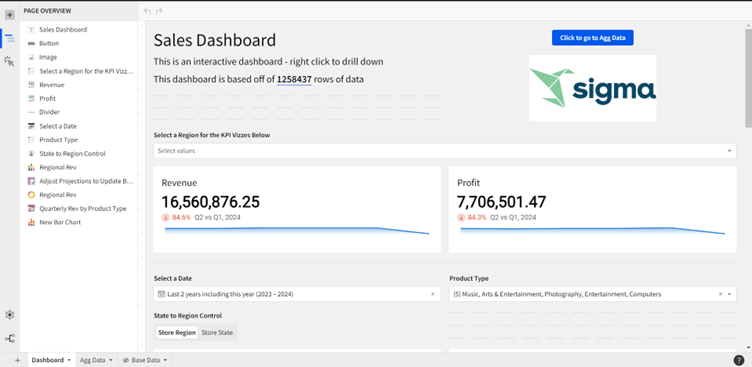Click the undo arrow in top toolbar
The image size is (752, 367).
click(x=147, y=11)
